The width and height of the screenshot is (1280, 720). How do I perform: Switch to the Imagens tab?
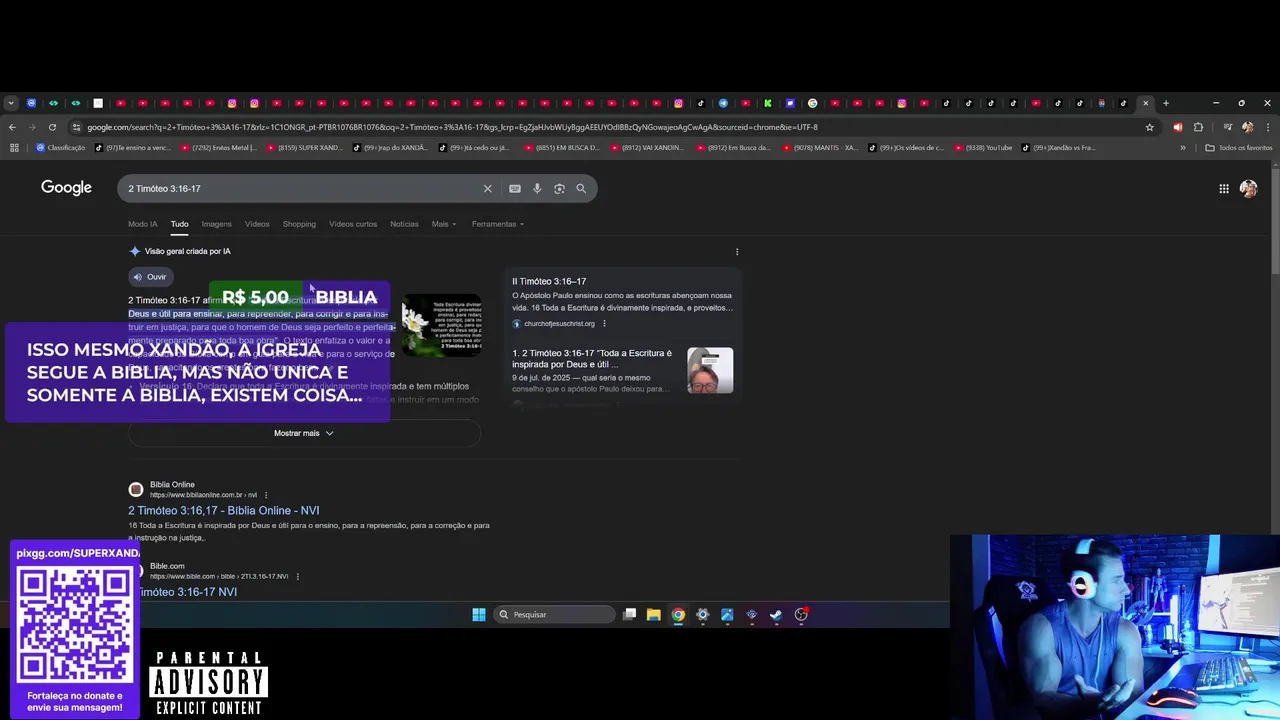point(216,224)
